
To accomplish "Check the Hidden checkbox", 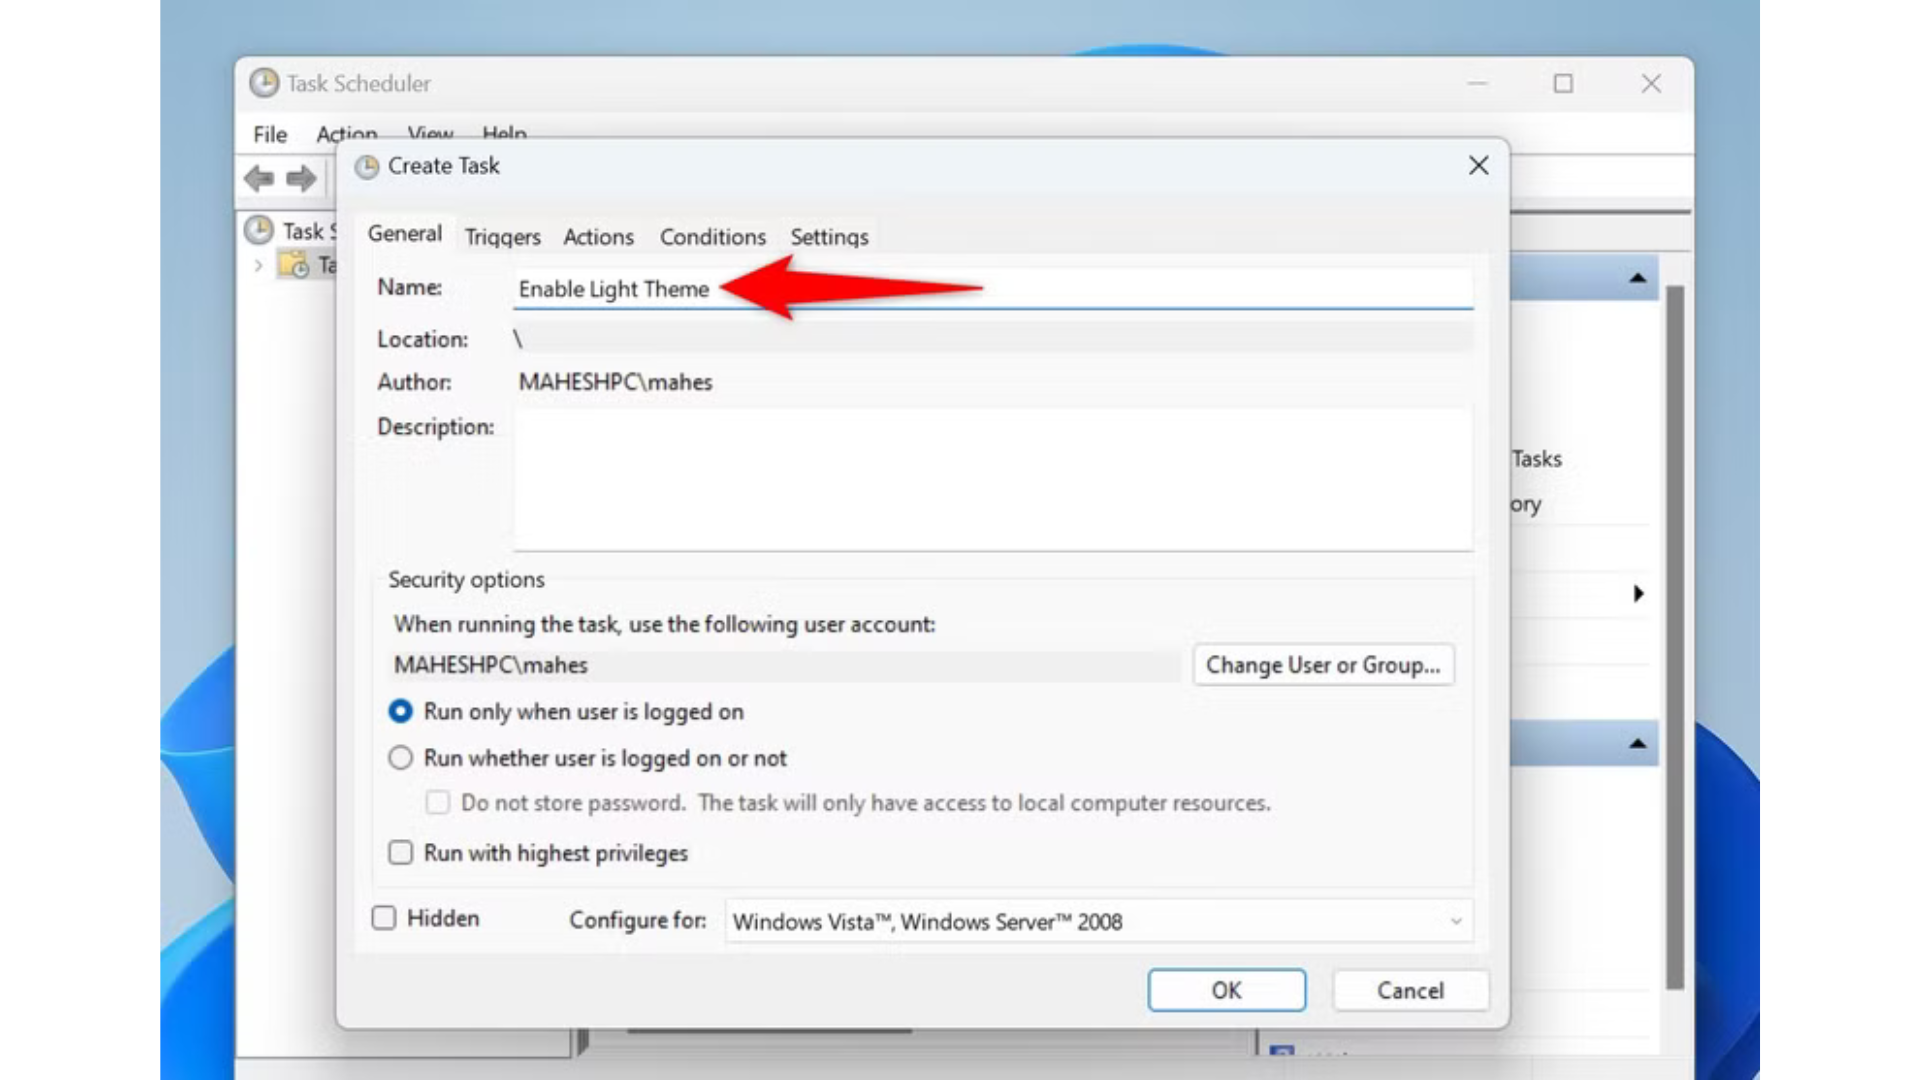I will 383,917.
